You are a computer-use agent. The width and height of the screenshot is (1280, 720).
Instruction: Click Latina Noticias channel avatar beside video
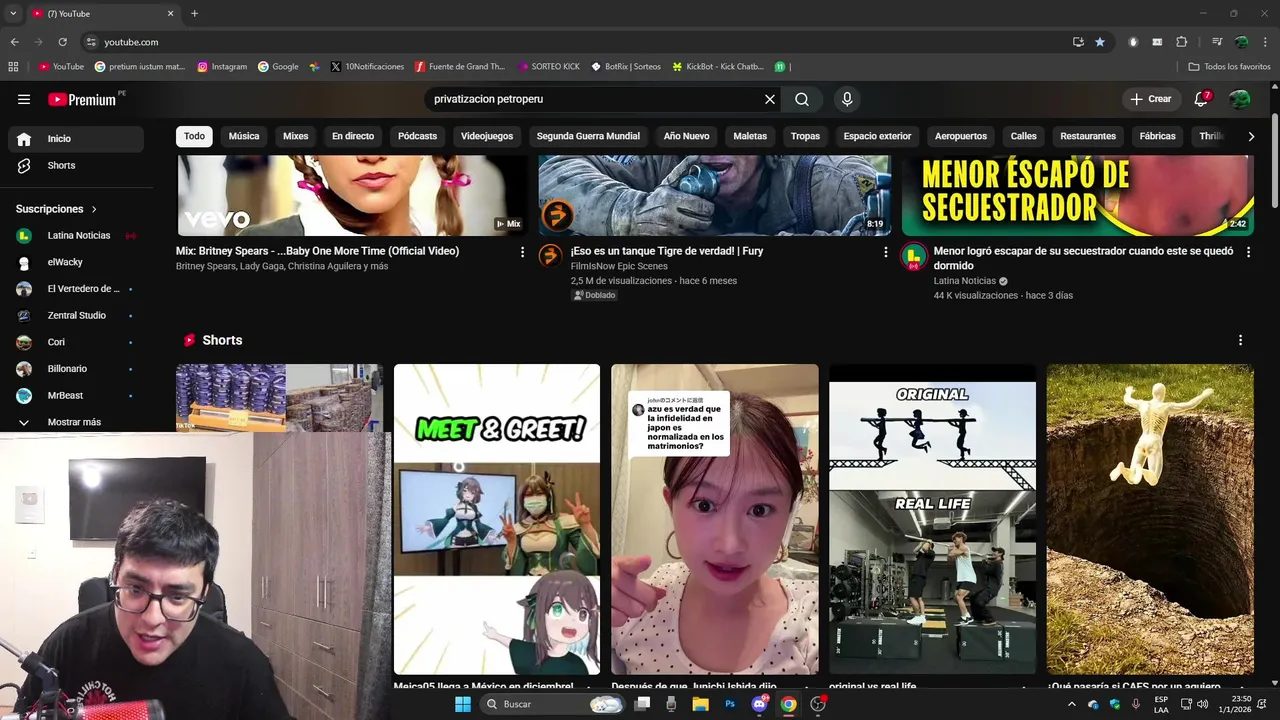pyautogui.click(x=914, y=256)
